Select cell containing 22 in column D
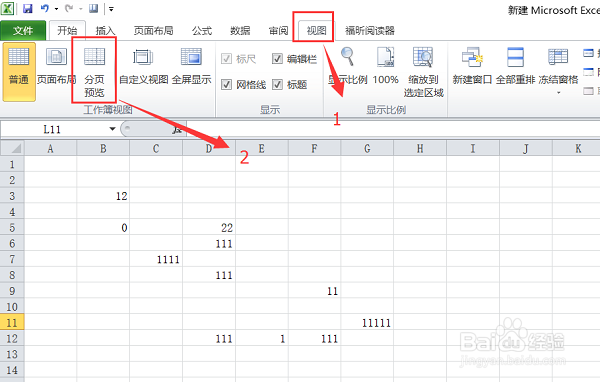This screenshot has width=600, height=382. [209, 228]
